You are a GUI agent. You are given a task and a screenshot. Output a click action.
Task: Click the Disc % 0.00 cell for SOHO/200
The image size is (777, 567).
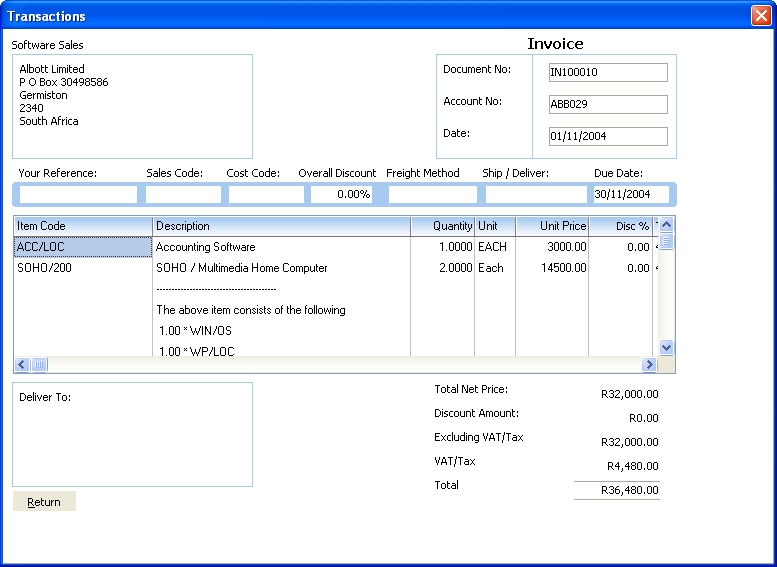(620, 268)
